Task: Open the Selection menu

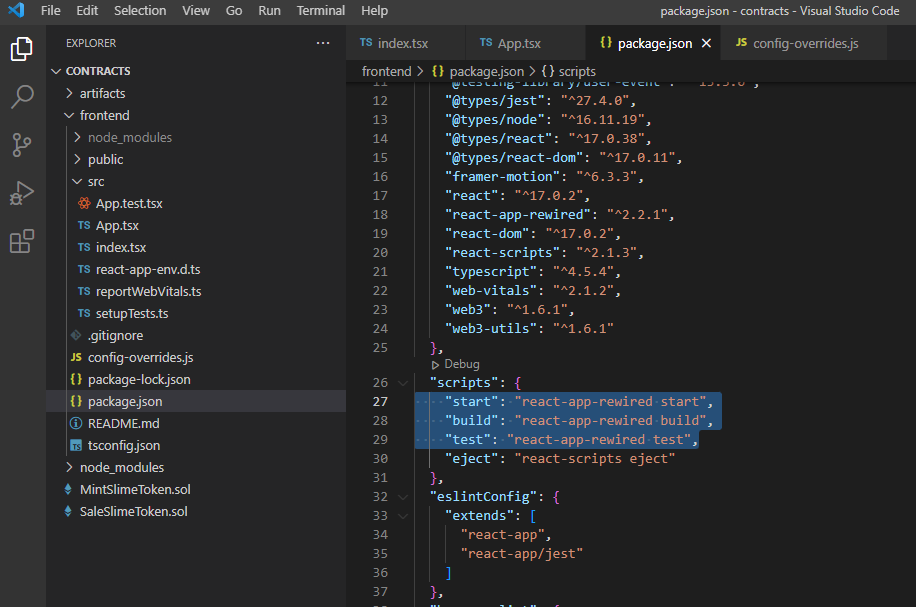Action: [140, 11]
